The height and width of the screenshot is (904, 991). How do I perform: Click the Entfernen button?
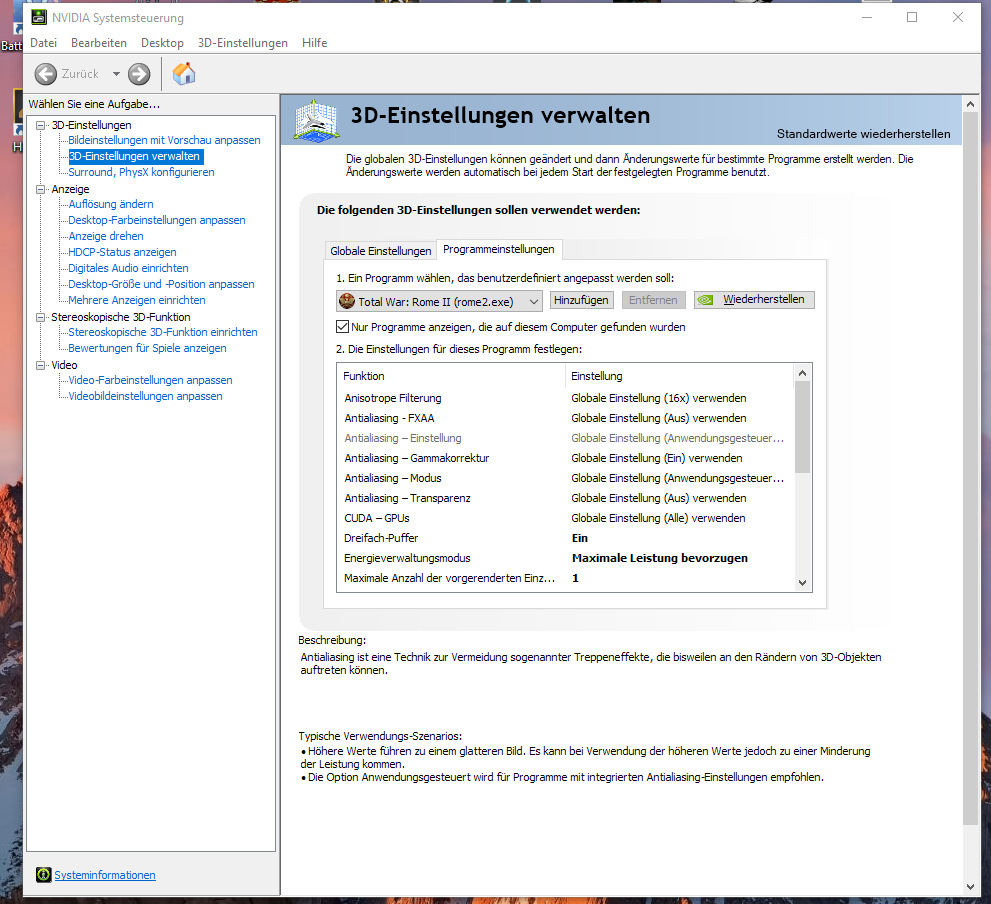pos(653,300)
